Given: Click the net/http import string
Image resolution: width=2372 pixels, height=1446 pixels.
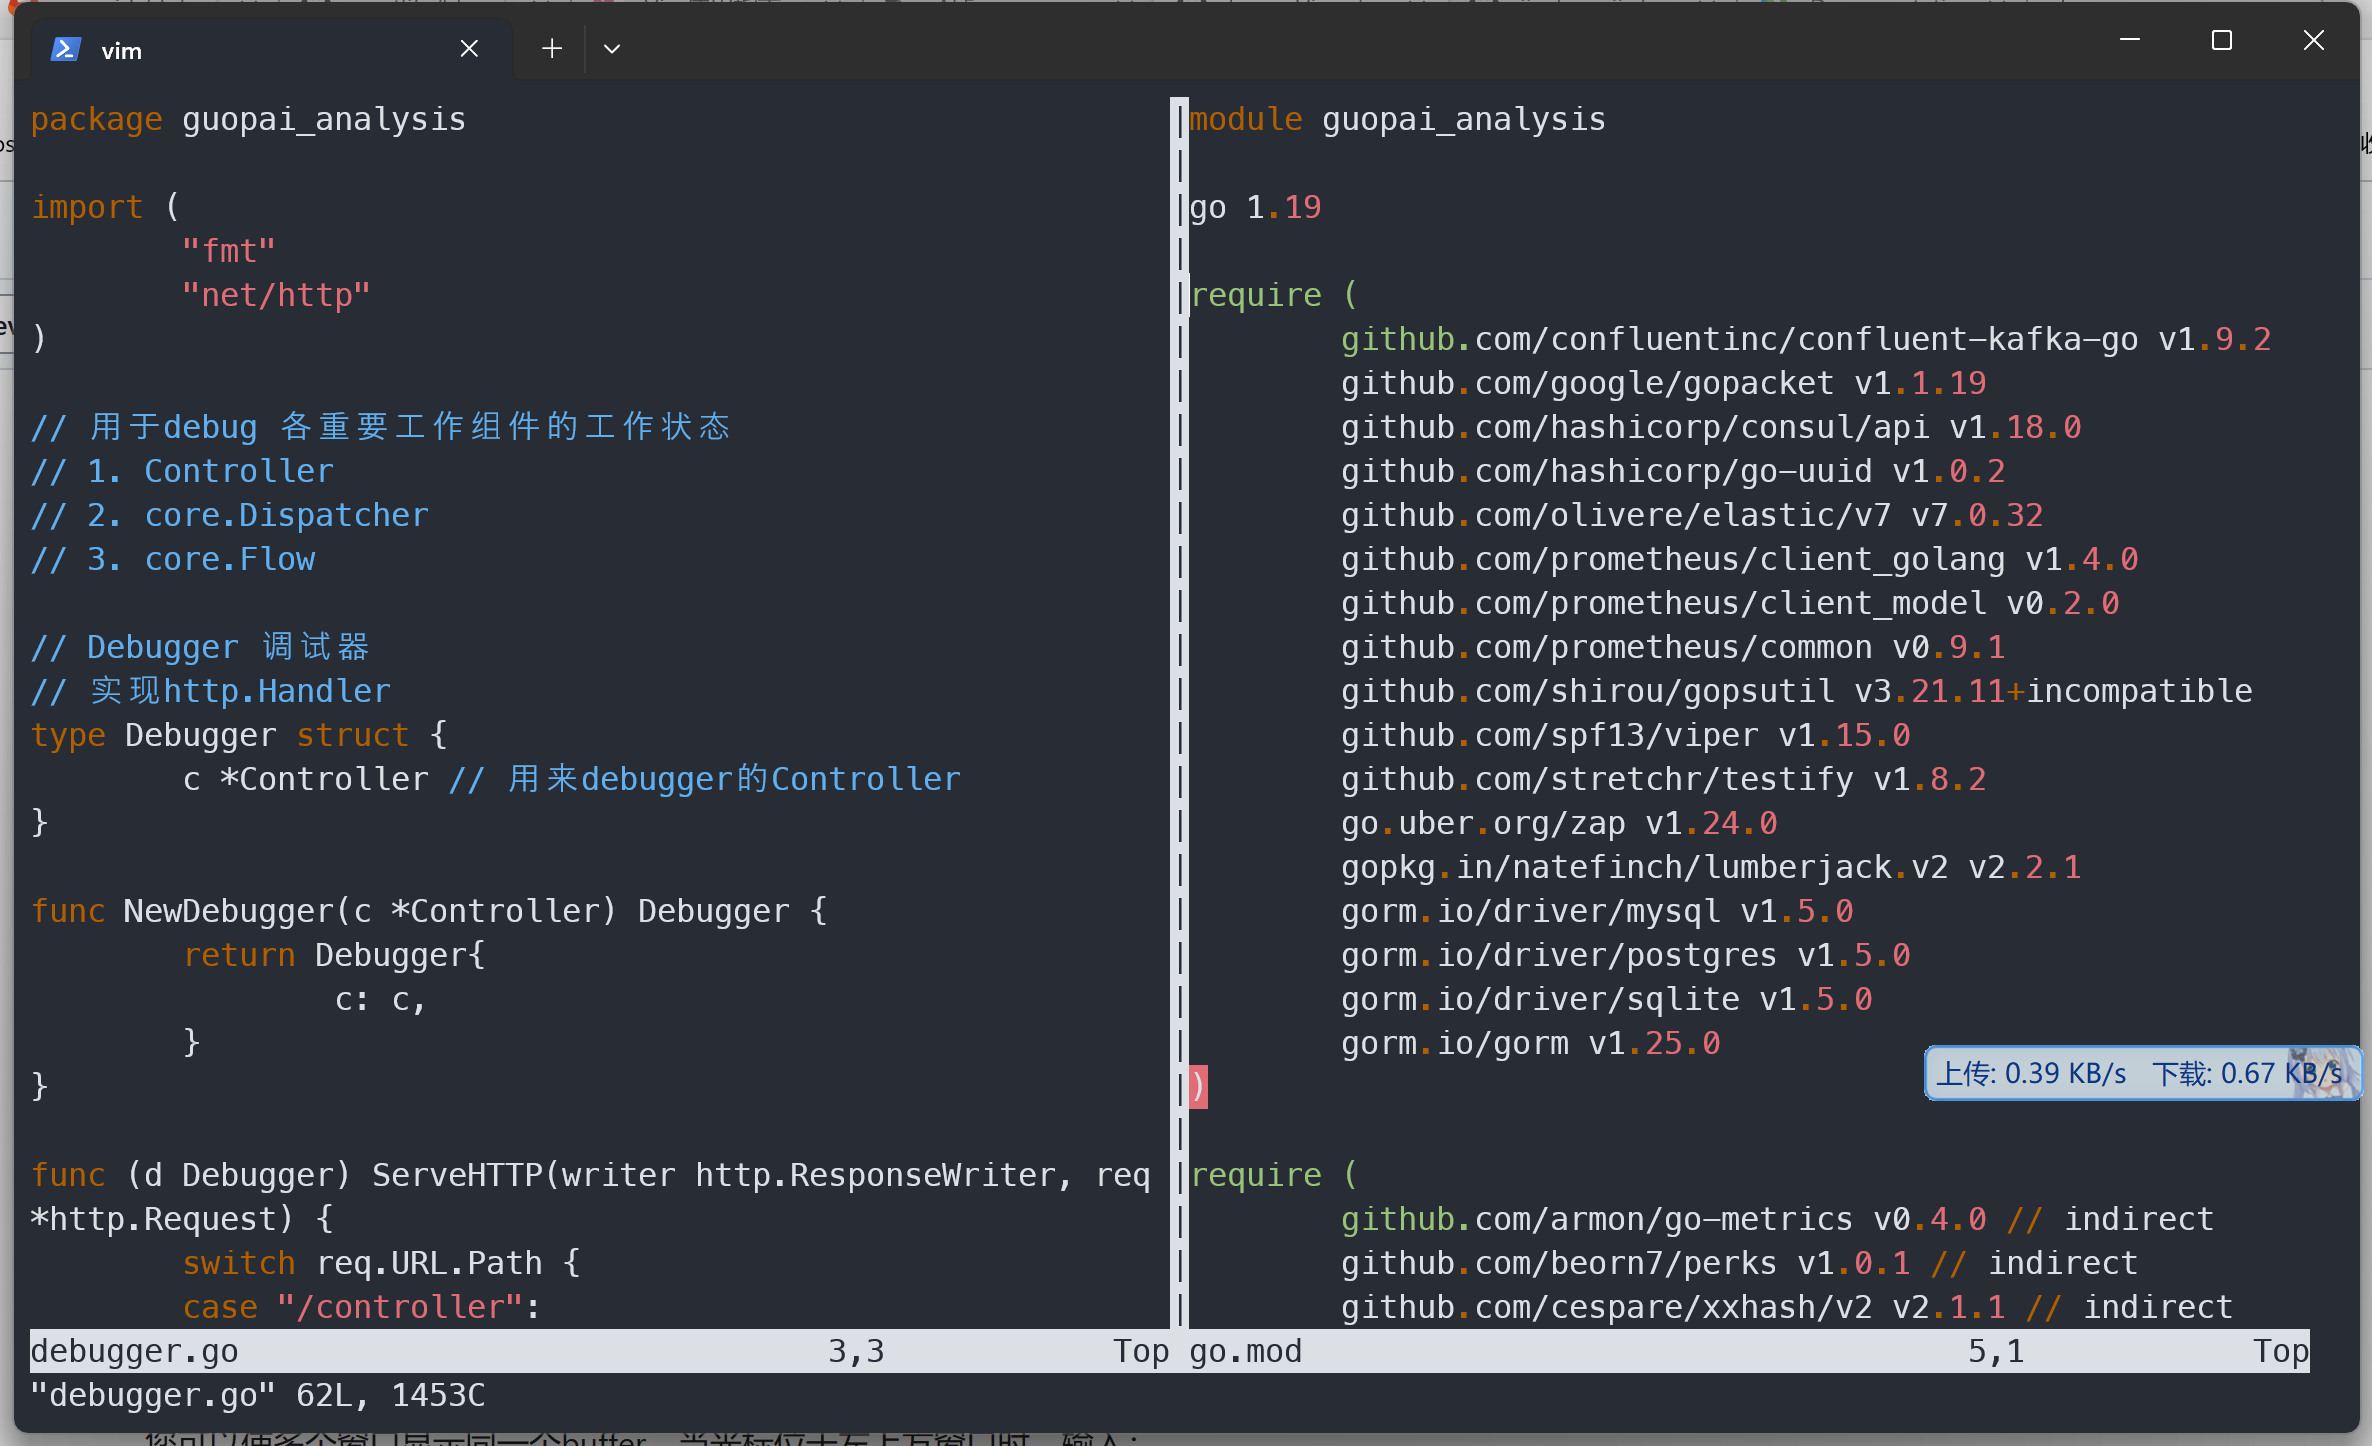Looking at the screenshot, I should click(277, 294).
